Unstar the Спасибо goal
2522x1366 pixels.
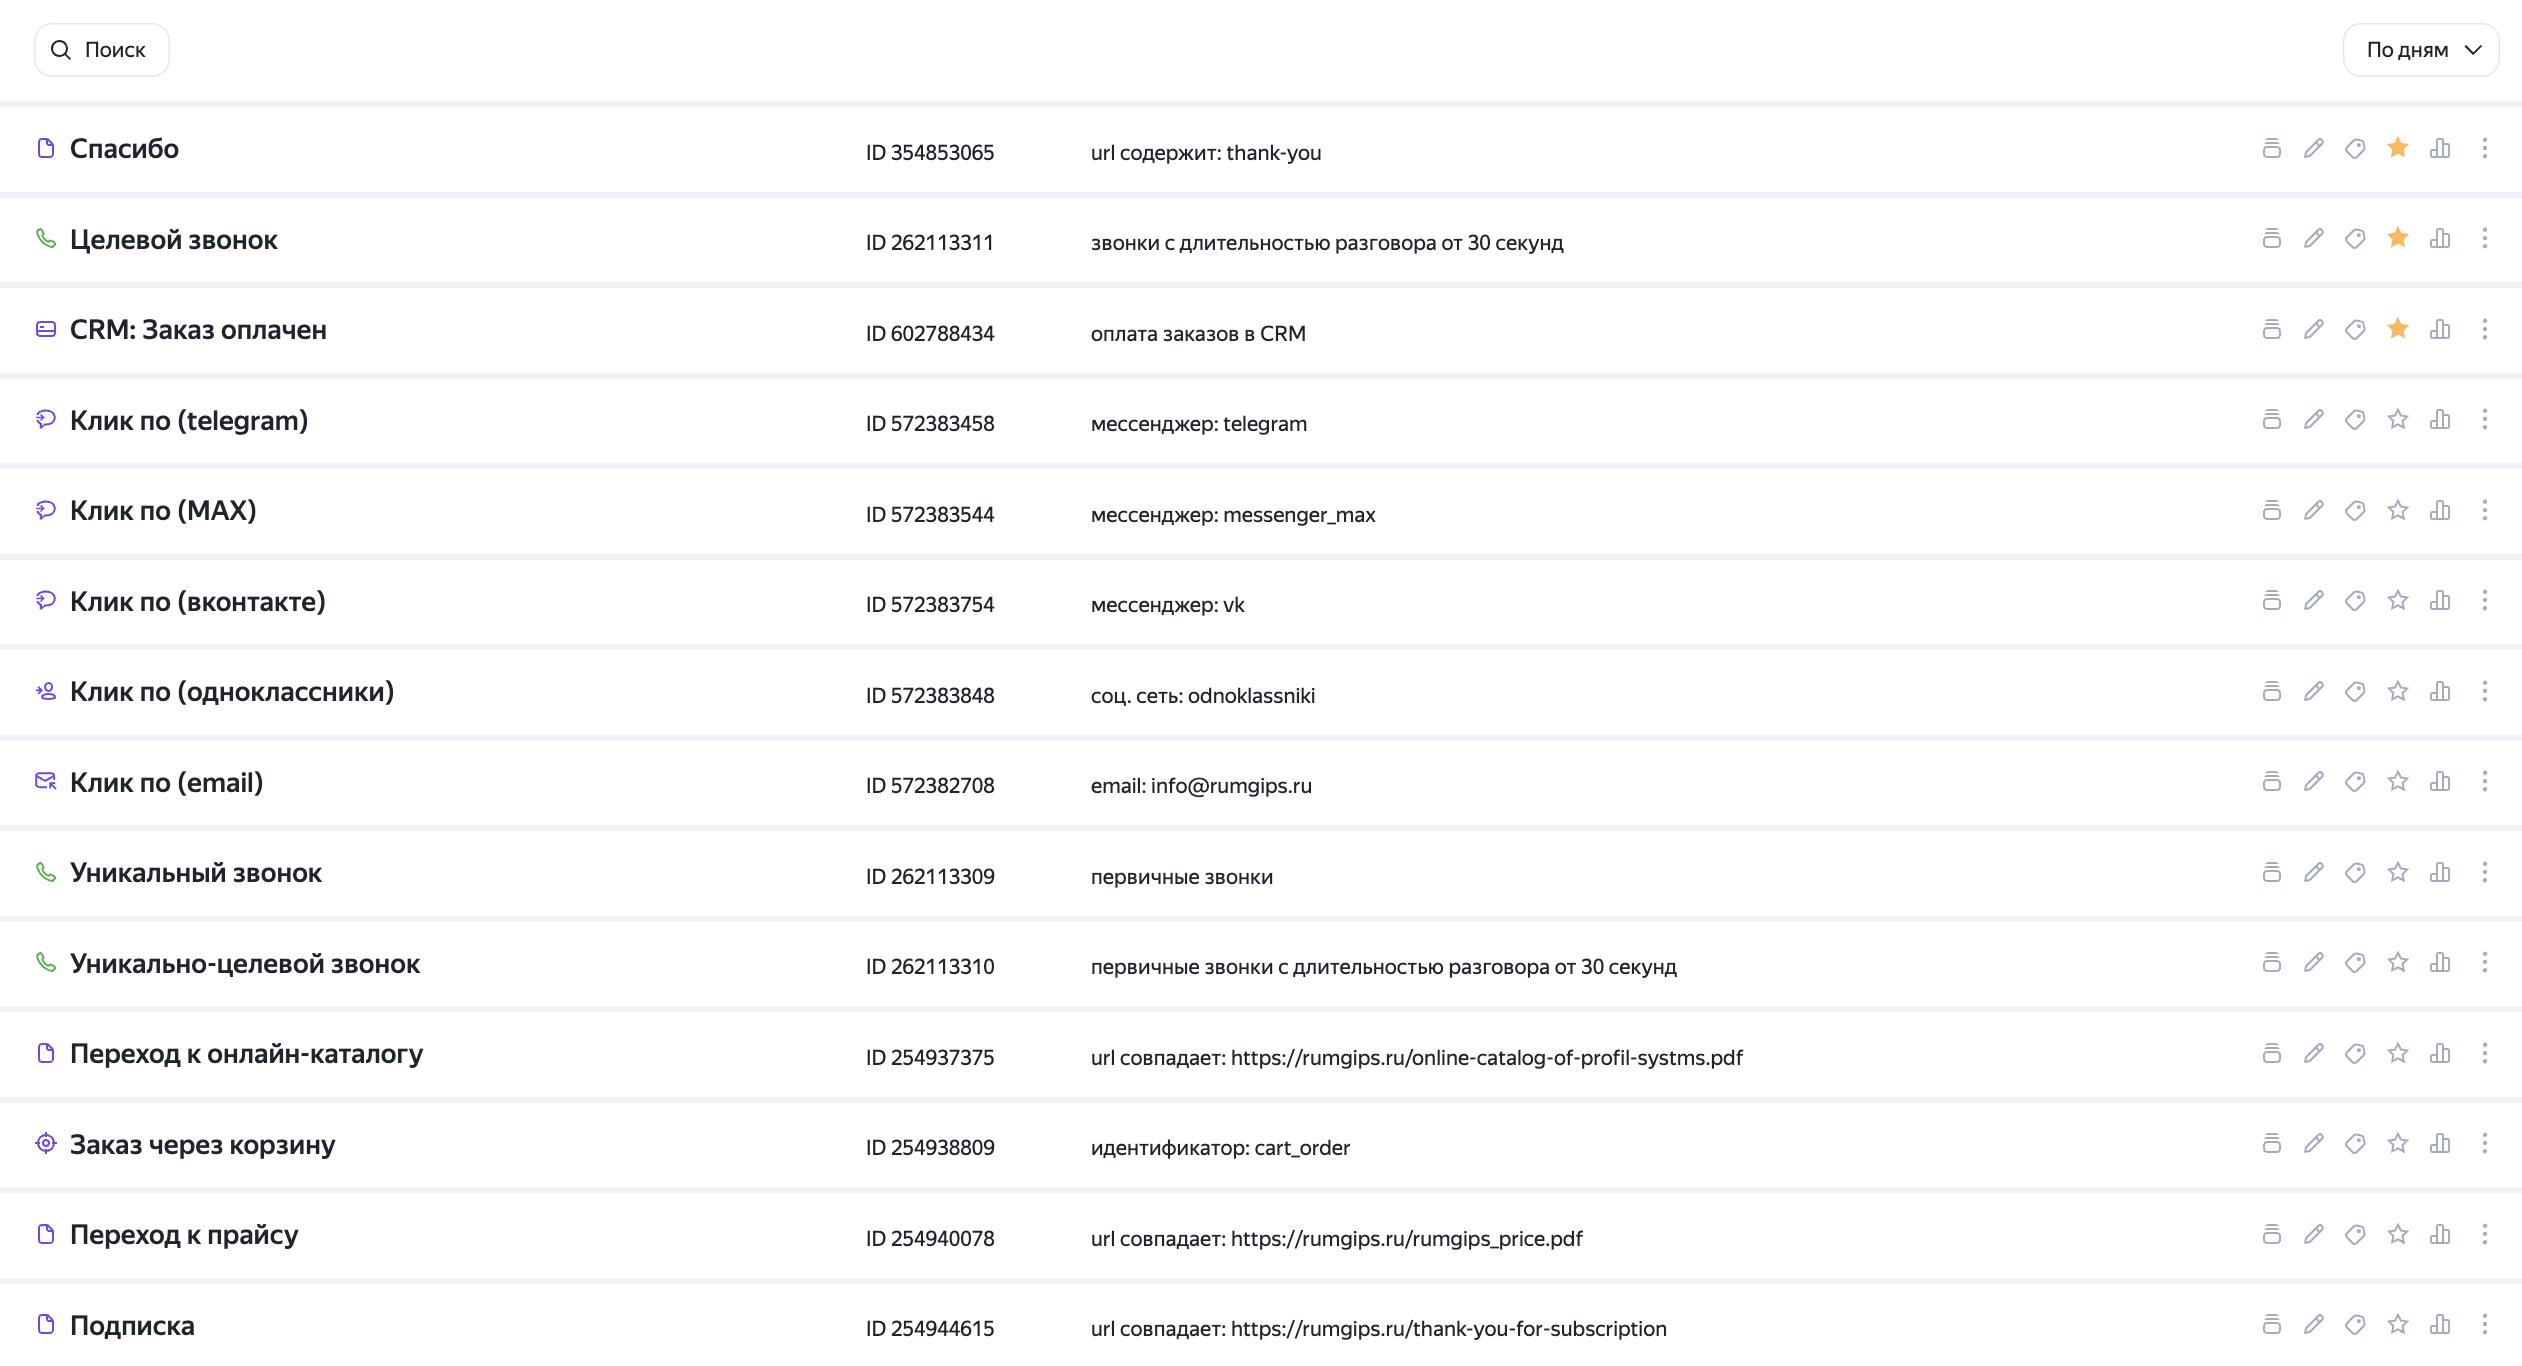pos(2397,148)
